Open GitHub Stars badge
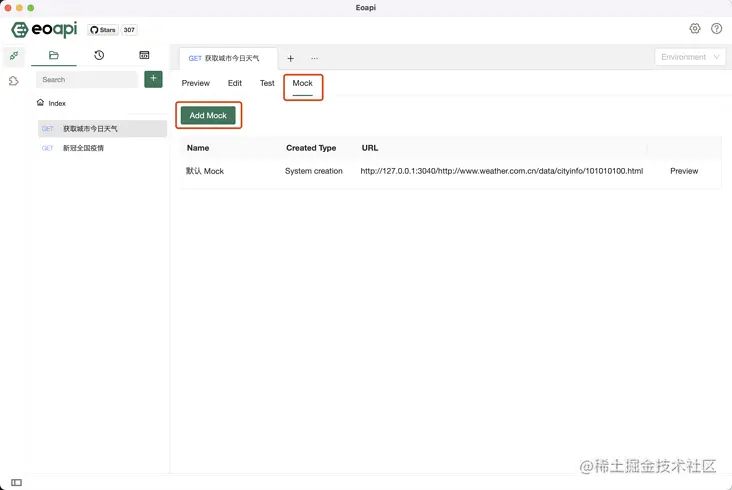 click(x=103, y=30)
